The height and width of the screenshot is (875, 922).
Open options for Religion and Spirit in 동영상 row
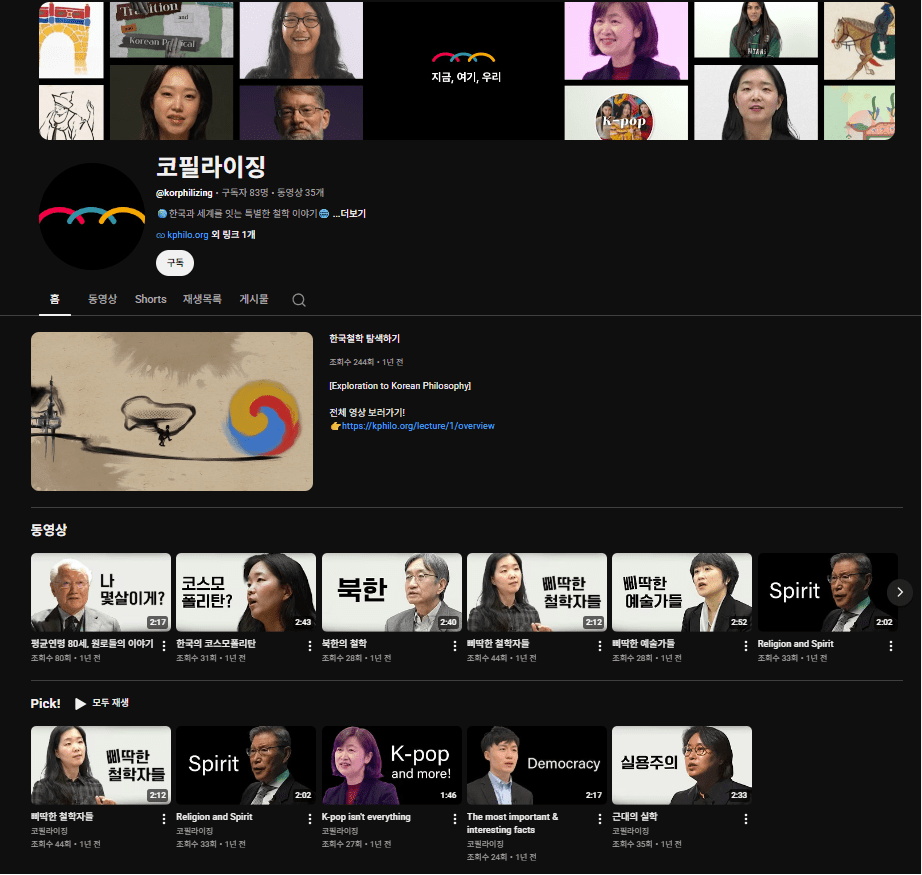tap(891, 646)
